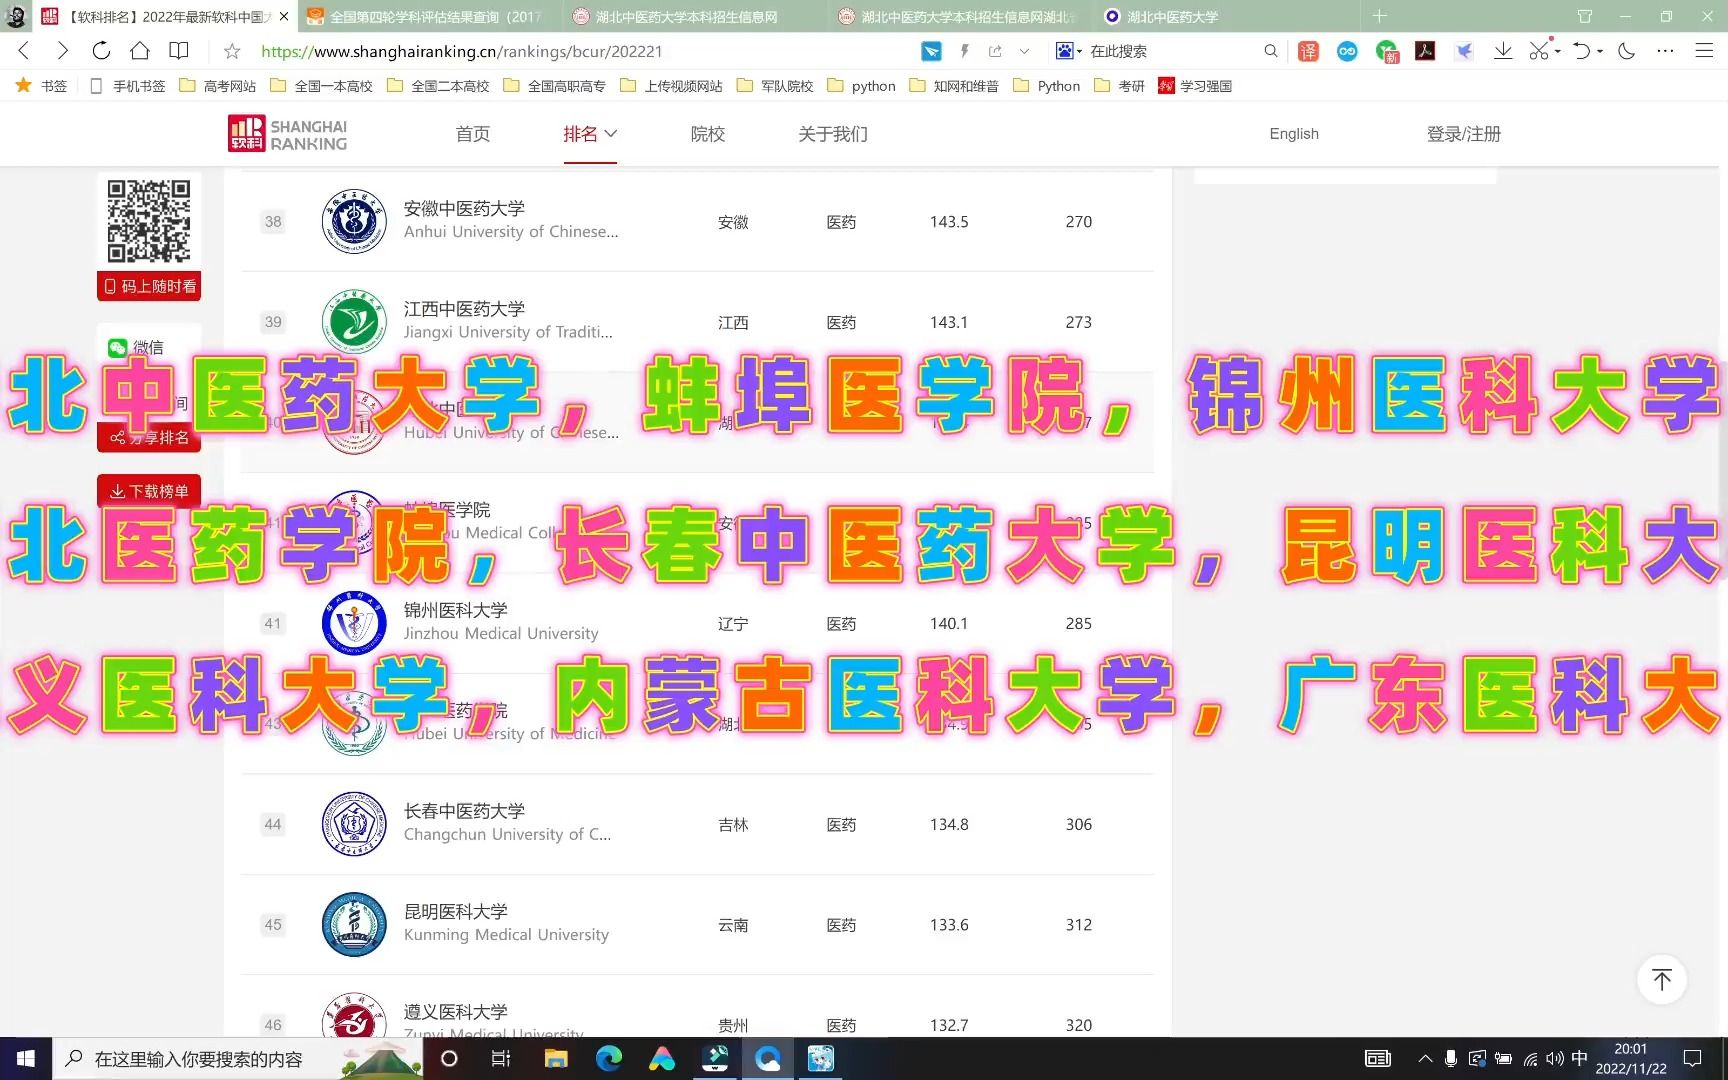Expand the 排名 navigation dropdown
Image resolution: width=1728 pixels, height=1080 pixels.
pyautogui.click(x=590, y=134)
